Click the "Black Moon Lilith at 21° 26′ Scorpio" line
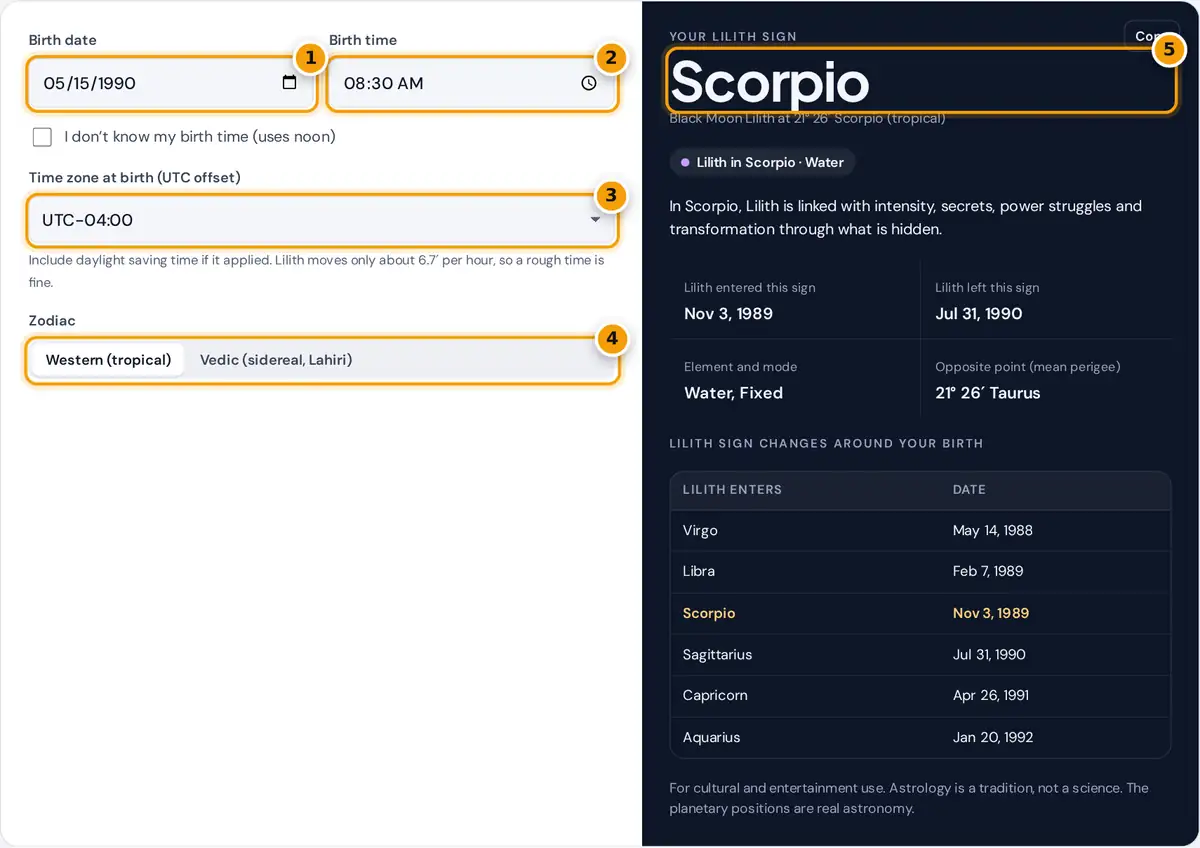1200x848 pixels. (807, 119)
